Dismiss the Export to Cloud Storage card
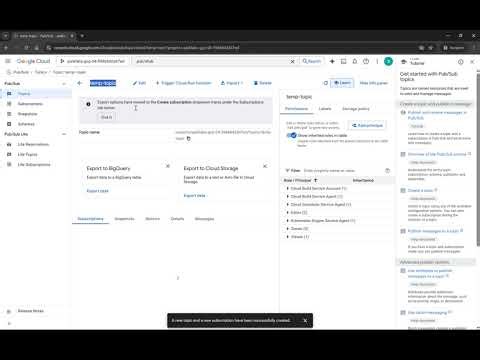 click(265, 166)
